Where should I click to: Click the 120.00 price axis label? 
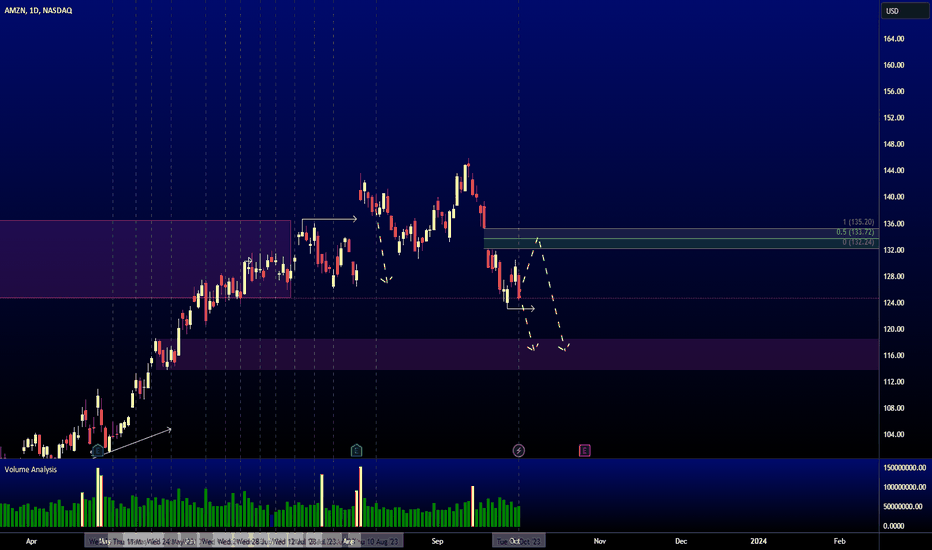pos(893,329)
